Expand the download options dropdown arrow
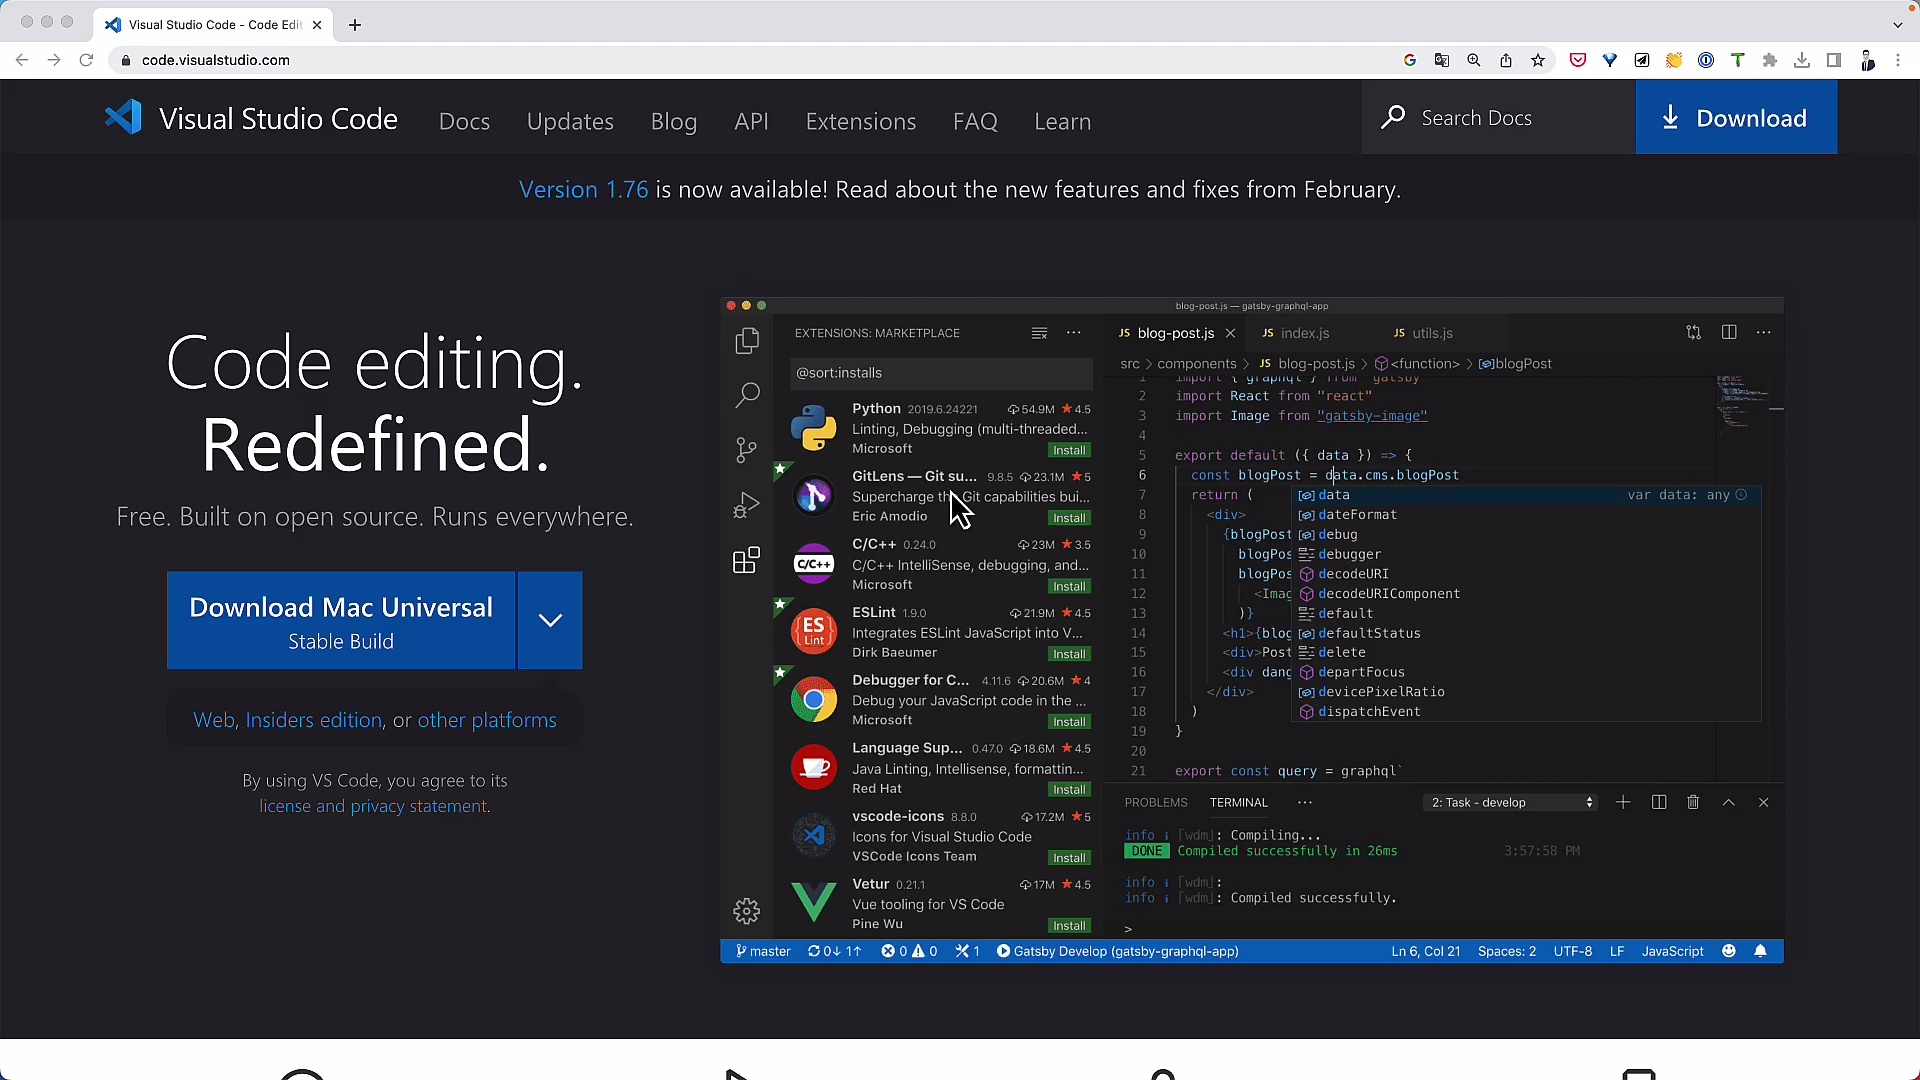Screen dimensions: 1920x1080 coord(550,620)
